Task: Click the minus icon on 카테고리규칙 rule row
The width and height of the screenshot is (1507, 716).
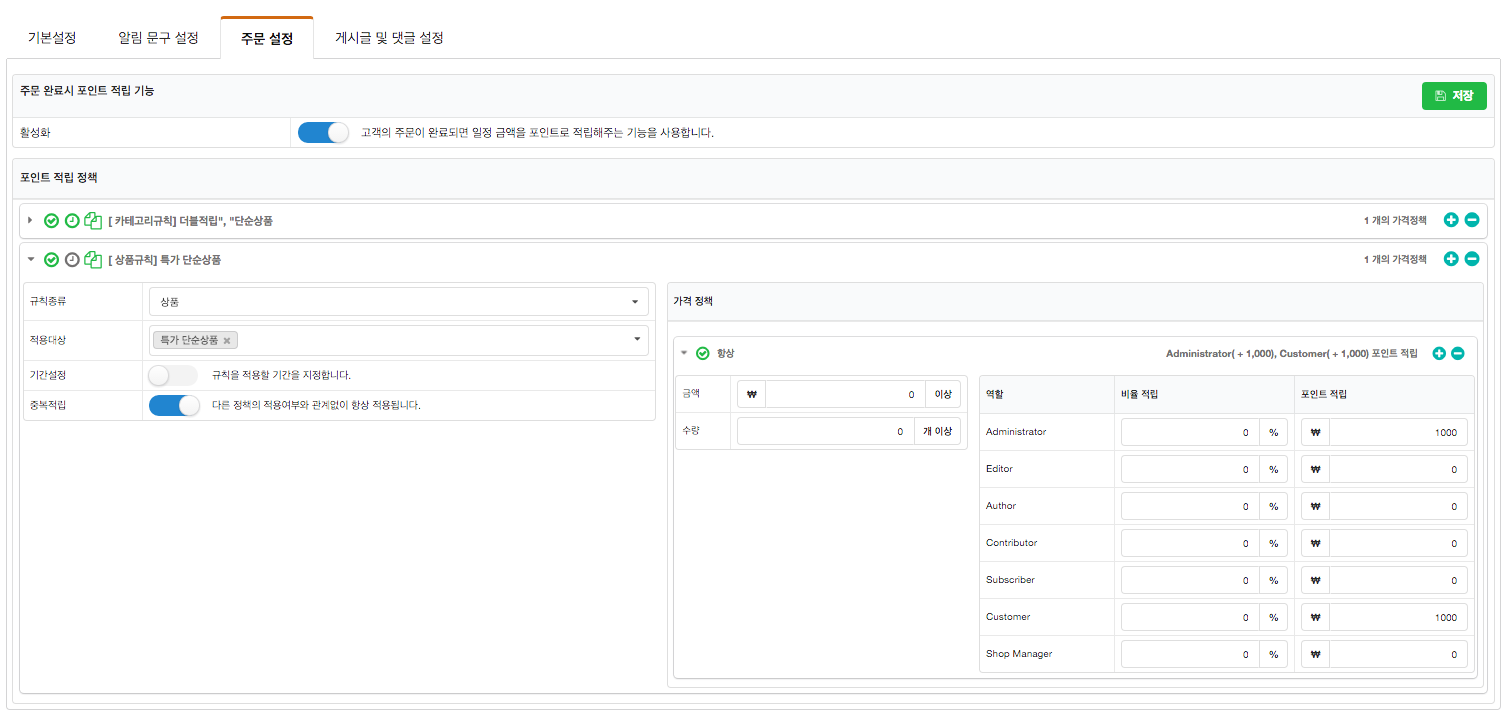Action: 1472,220
